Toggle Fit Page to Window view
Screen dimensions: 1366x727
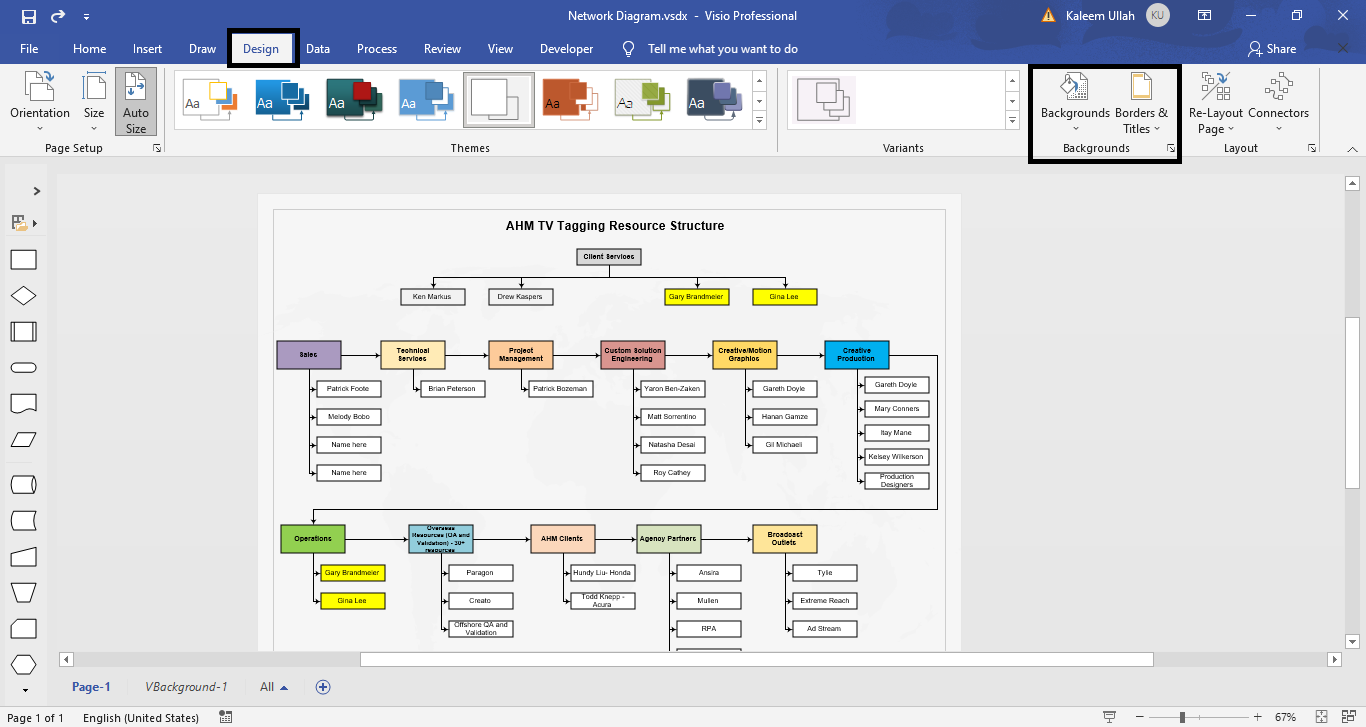click(1320, 717)
